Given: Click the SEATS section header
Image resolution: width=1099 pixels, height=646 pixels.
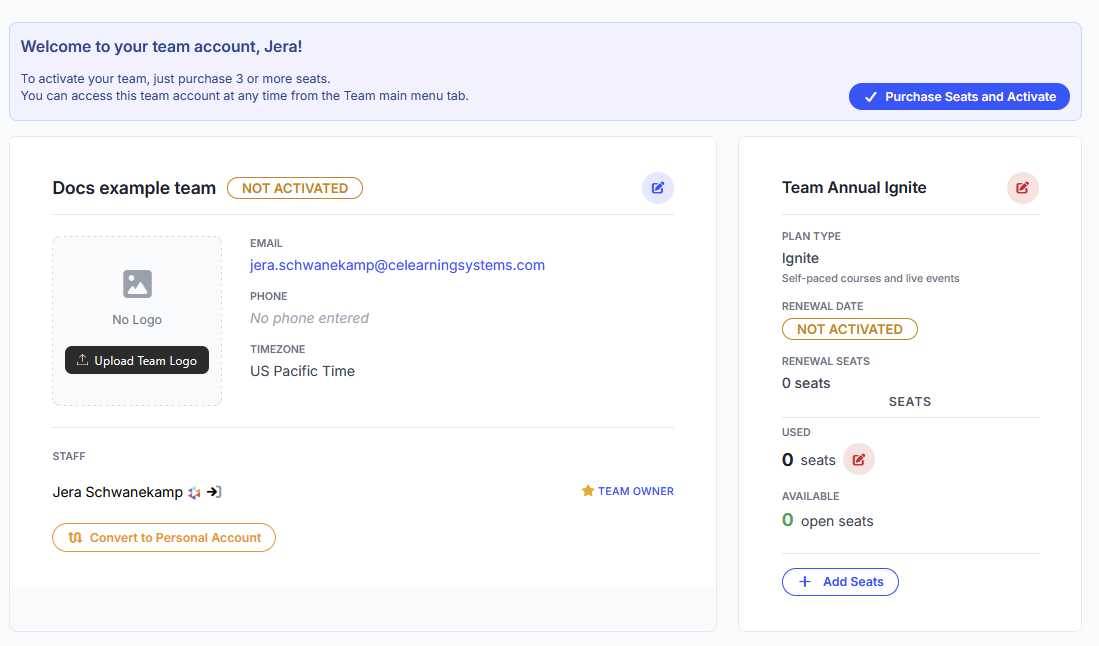Looking at the screenshot, I should click(910, 401).
